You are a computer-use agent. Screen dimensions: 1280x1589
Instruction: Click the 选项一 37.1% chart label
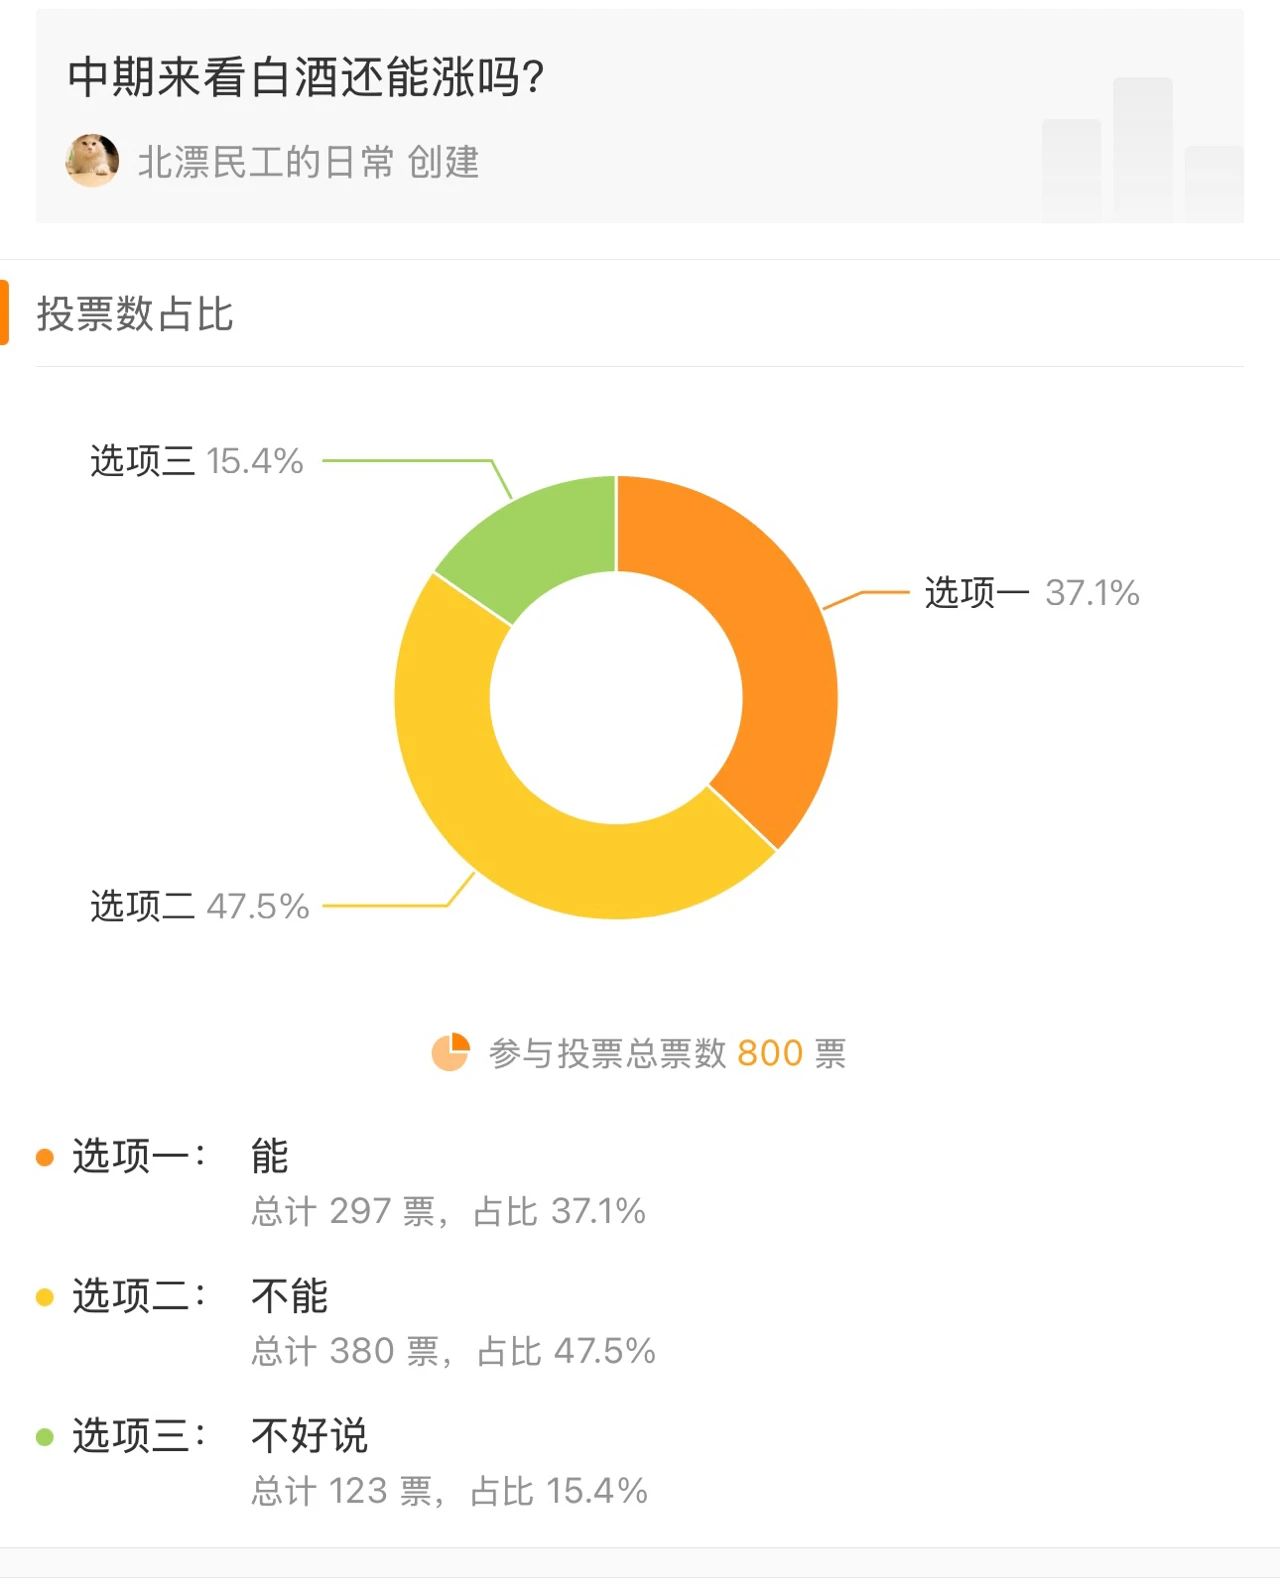(1032, 593)
